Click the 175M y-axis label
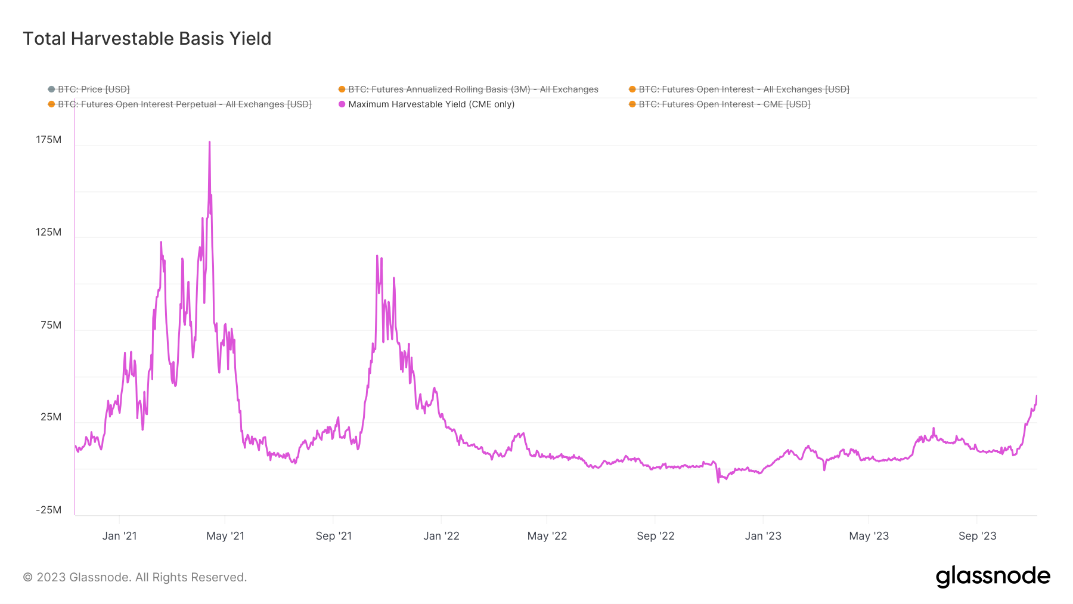Viewport: 1073px width, 604px height. tap(49, 140)
